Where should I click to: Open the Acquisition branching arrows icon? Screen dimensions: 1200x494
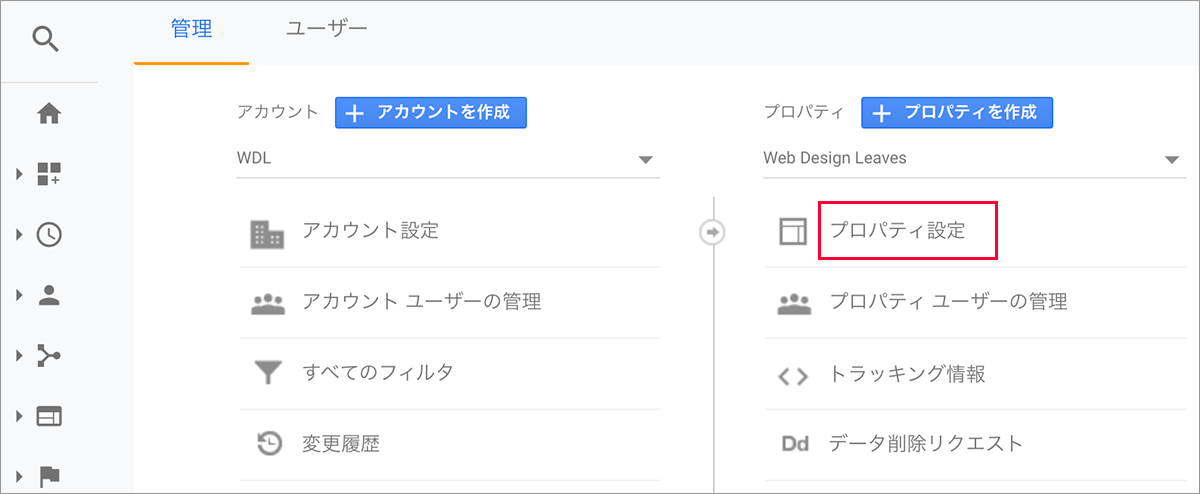click(x=48, y=355)
